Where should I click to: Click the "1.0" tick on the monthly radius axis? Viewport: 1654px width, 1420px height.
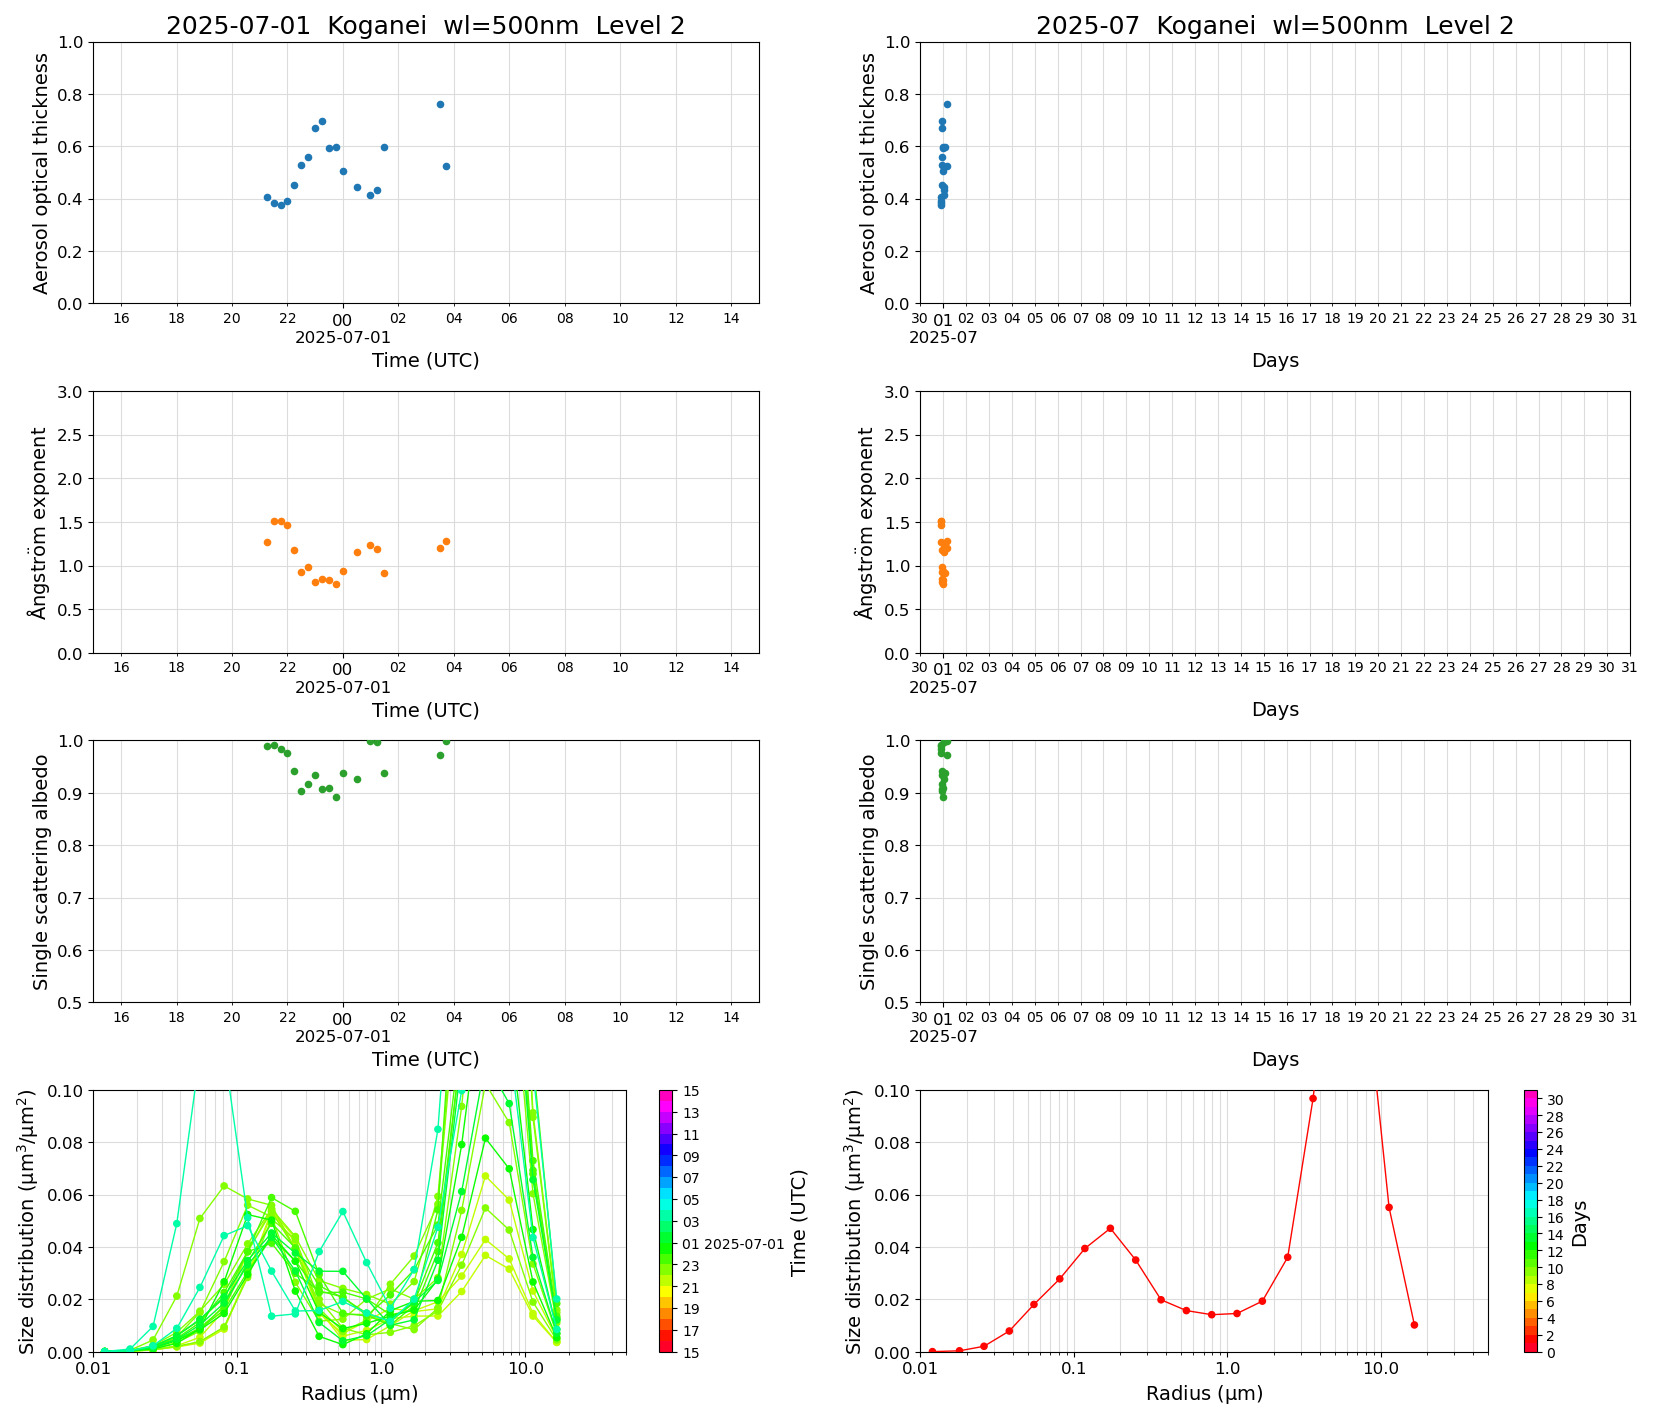[x=1227, y=1368]
